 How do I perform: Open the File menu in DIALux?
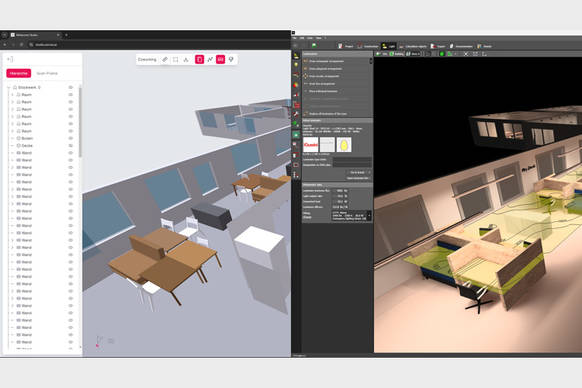(x=294, y=38)
